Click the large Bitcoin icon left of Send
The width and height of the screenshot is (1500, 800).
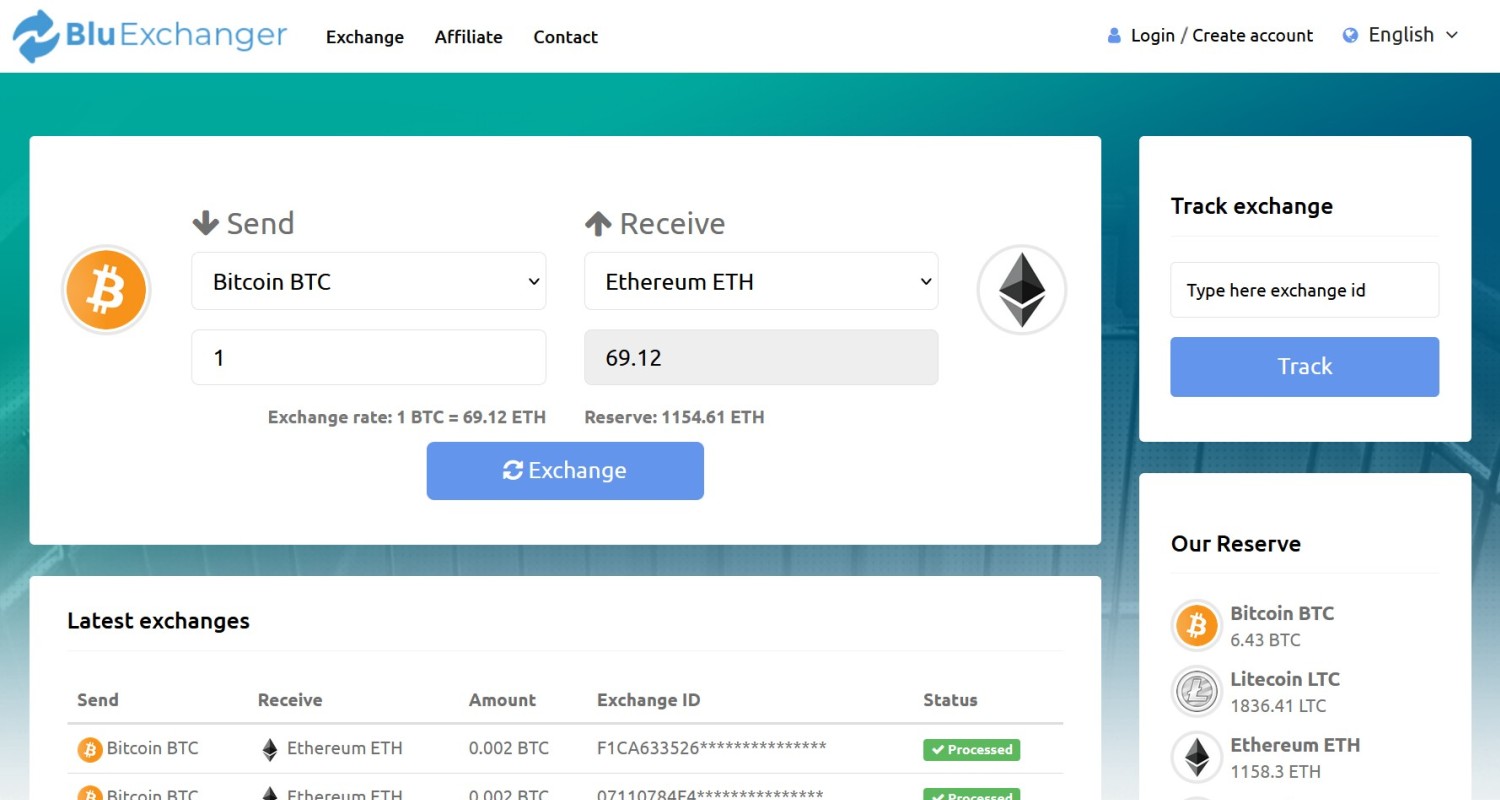(106, 290)
